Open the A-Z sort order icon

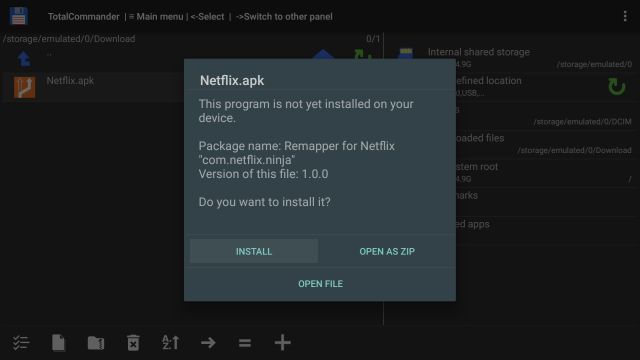coord(170,342)
